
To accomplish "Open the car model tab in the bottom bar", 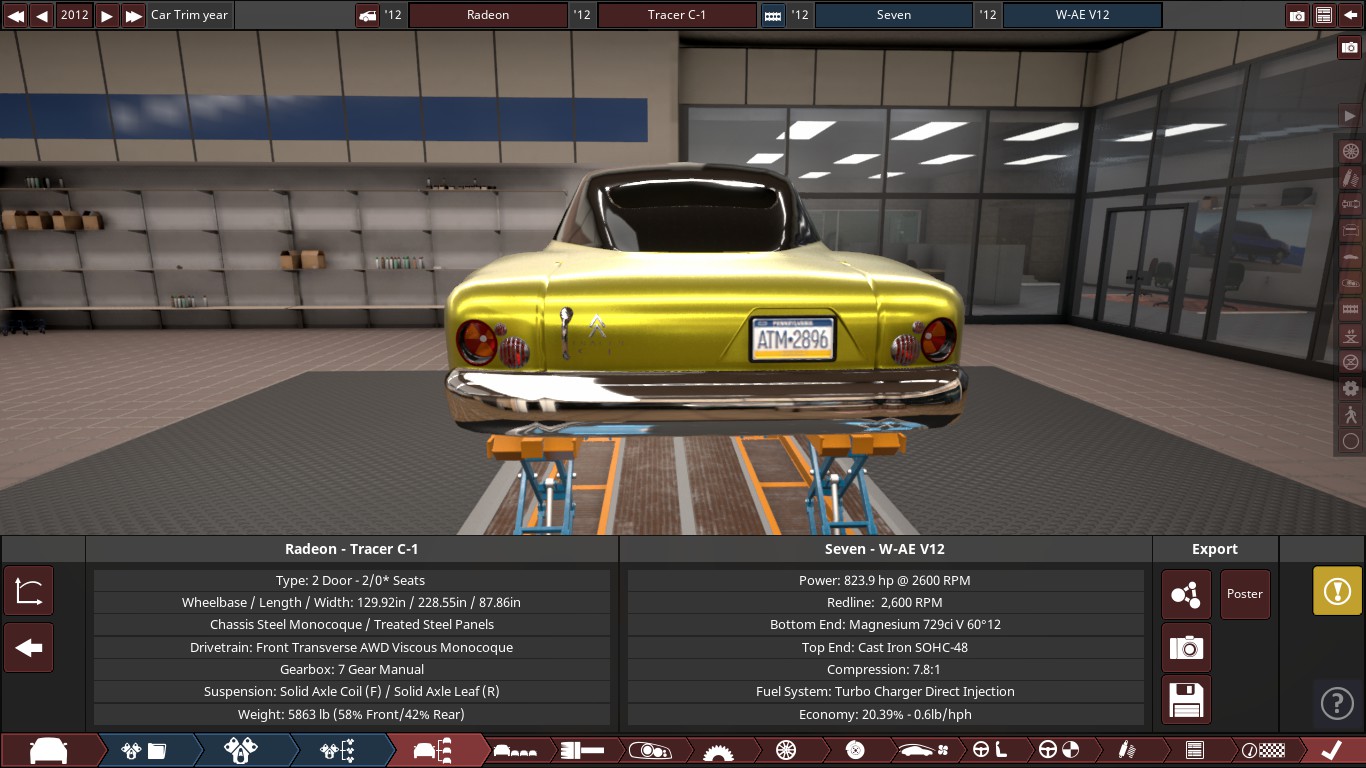I will (x=50, y=750).
